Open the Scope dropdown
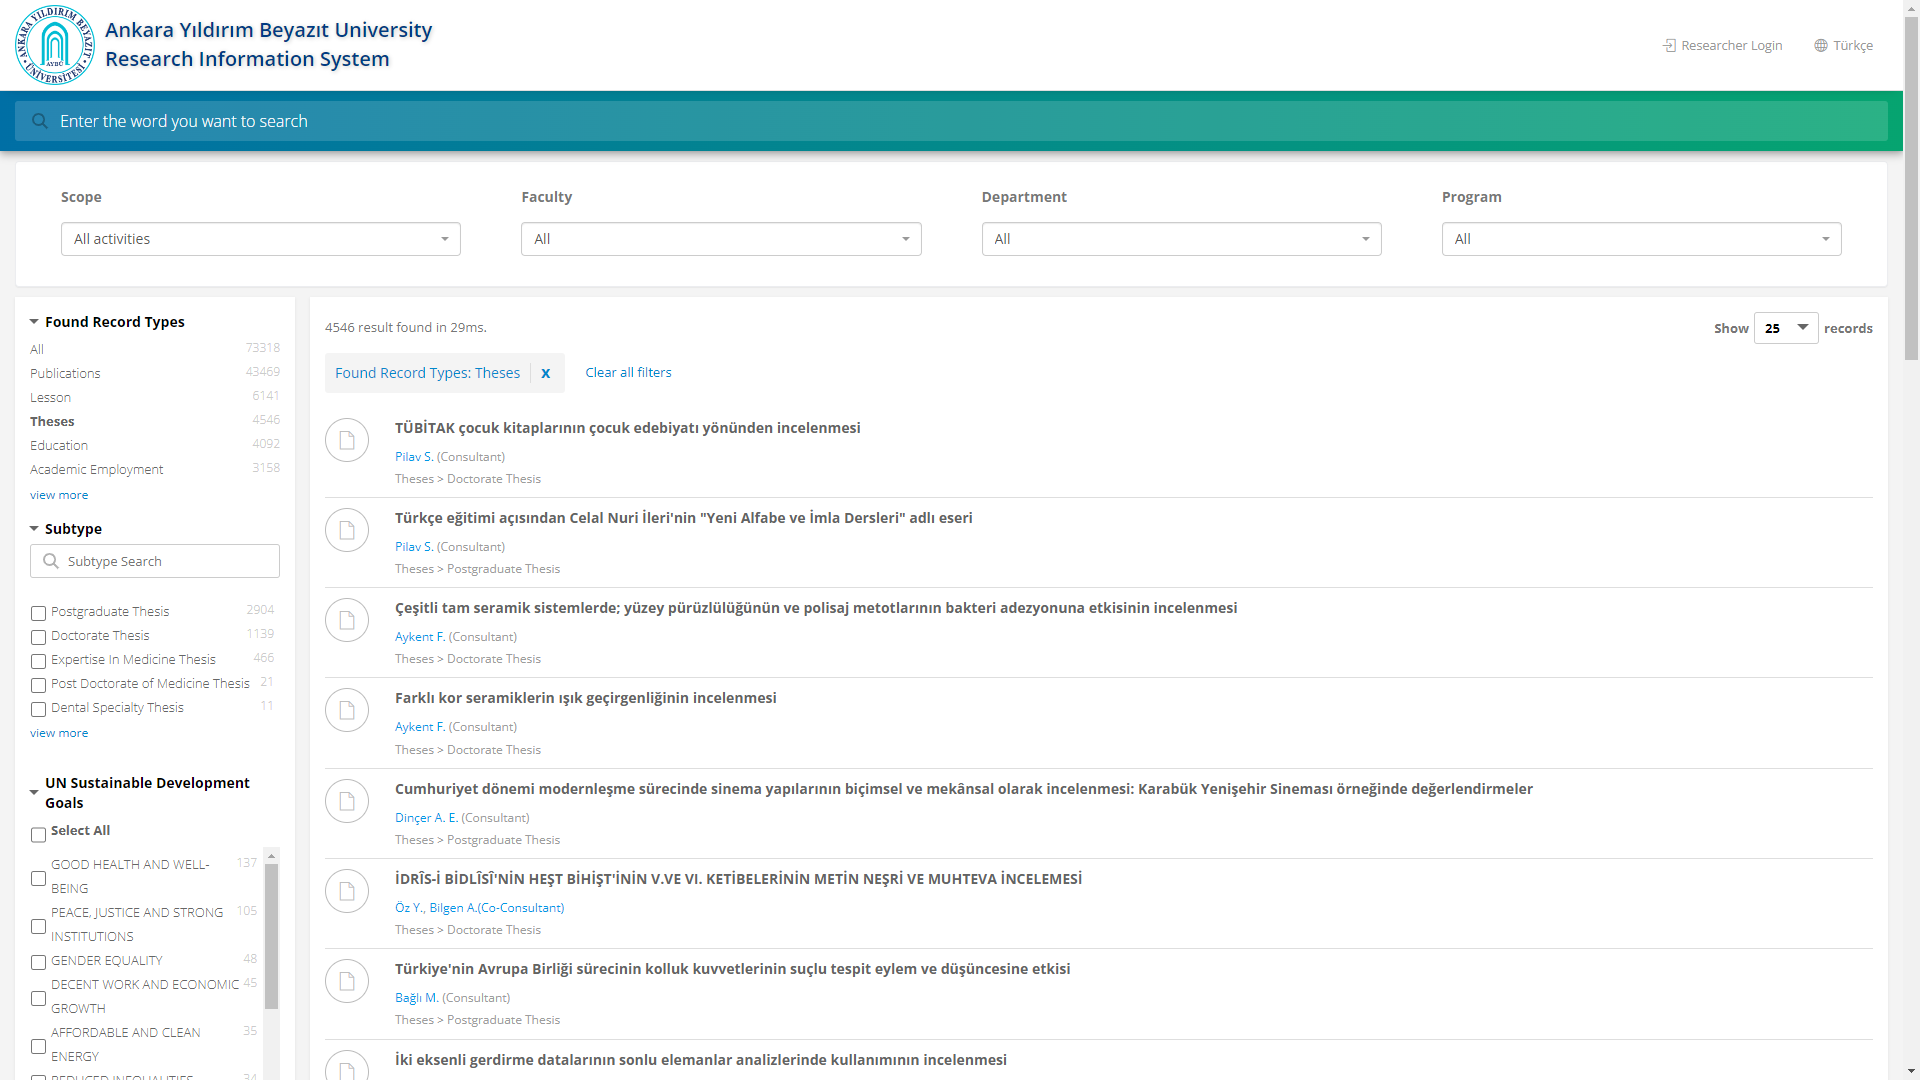 [x=260, y=239]
